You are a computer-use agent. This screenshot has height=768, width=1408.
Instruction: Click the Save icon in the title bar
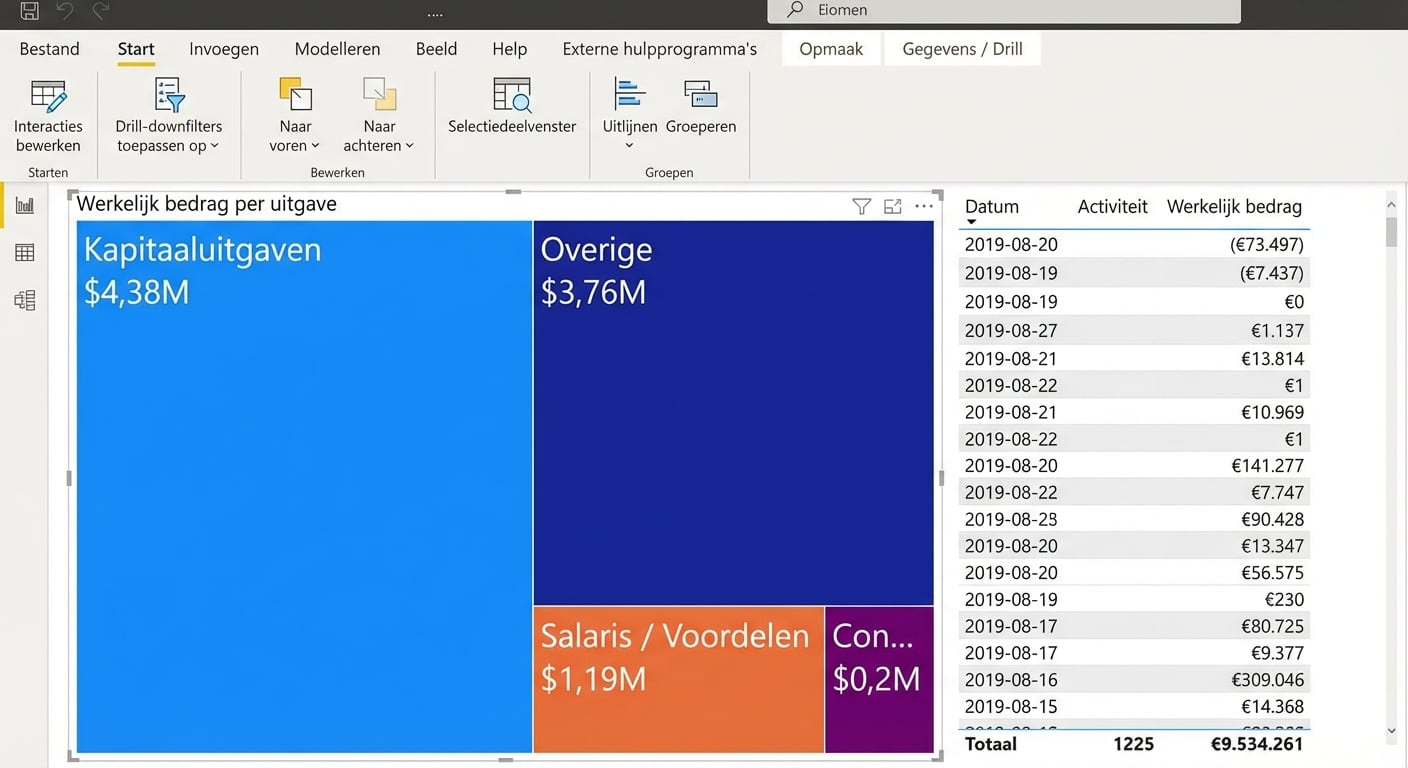tap(27, 13)
